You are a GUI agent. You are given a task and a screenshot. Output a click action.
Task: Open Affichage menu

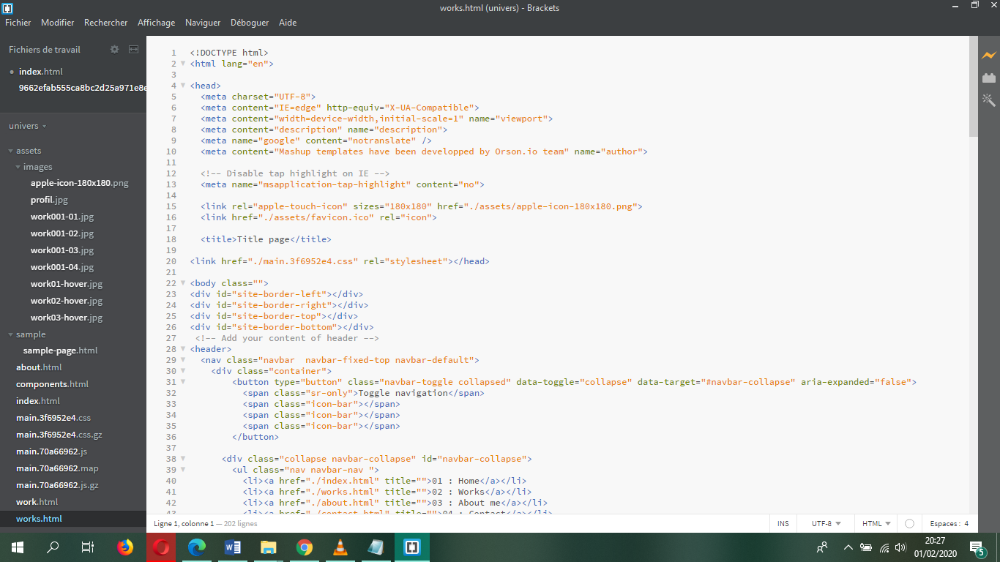click(156, 22)
